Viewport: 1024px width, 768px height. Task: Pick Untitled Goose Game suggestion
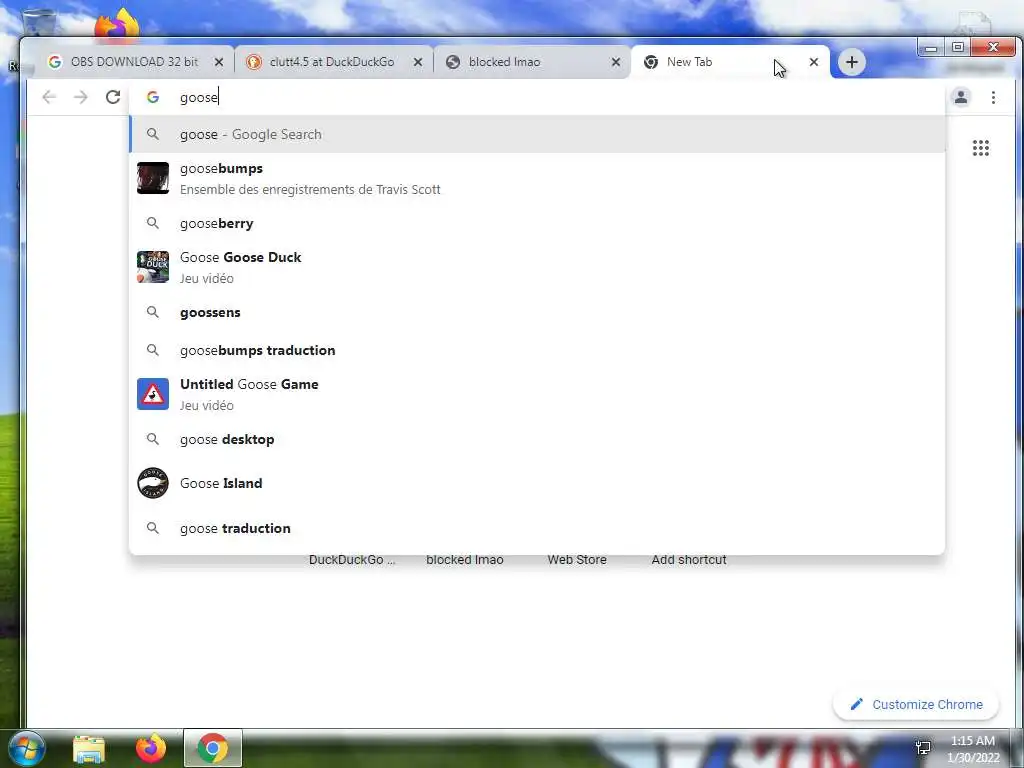pos(537,394)
